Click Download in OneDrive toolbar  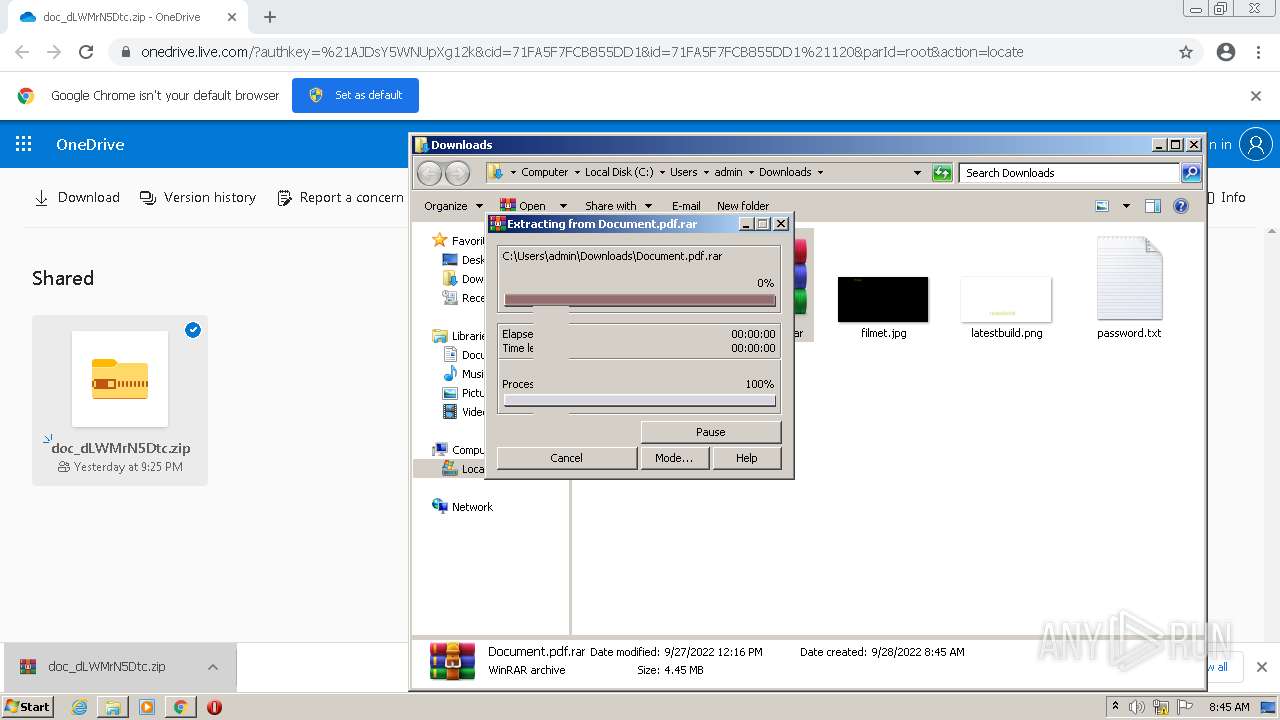(x=77, y=198)
